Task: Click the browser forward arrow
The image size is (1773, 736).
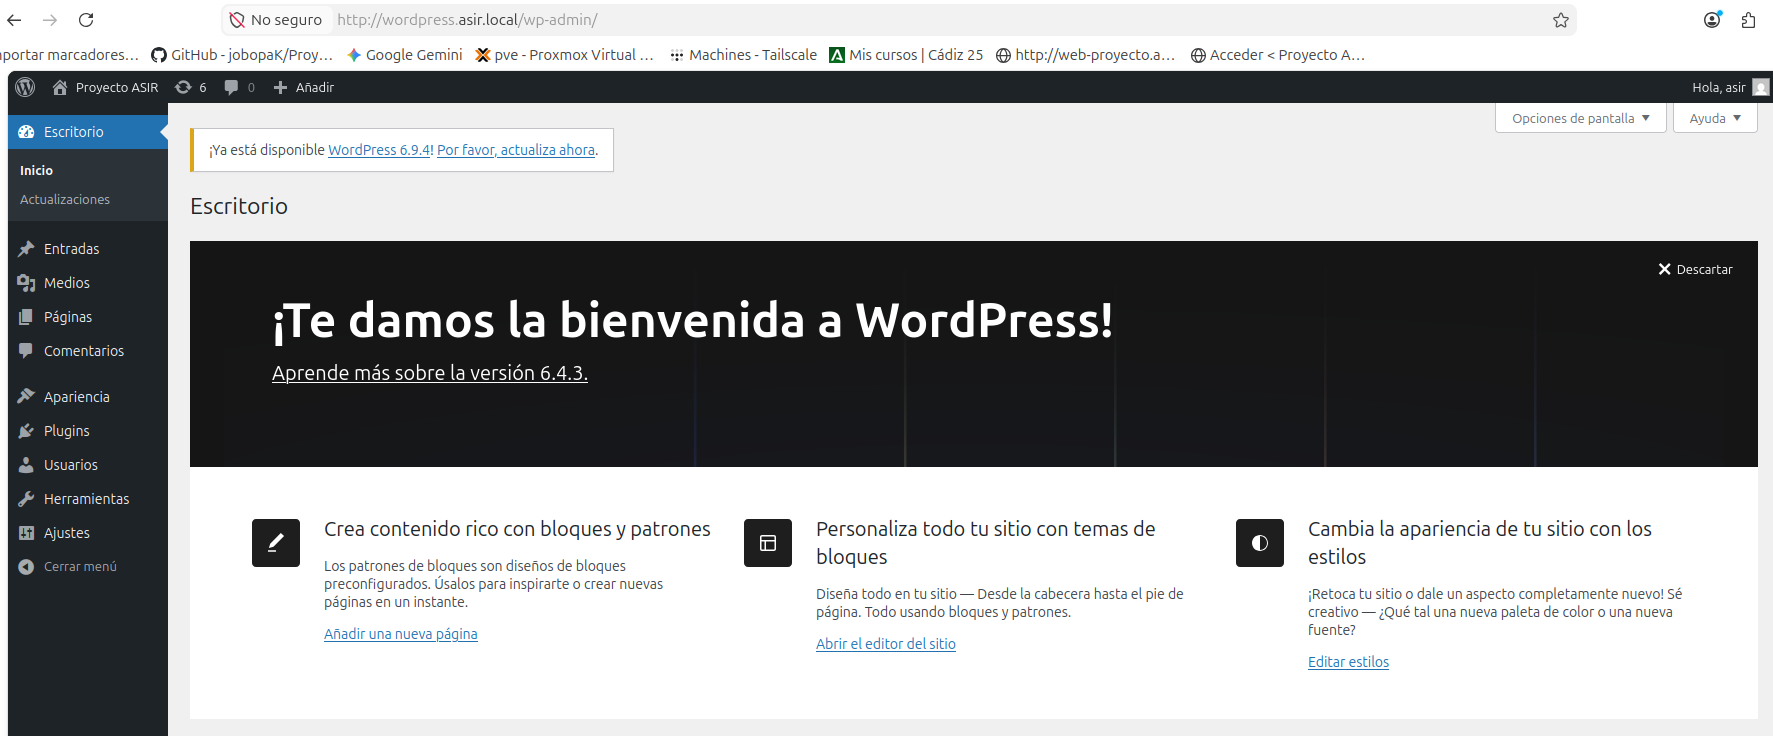Action: tap(50, 20)
